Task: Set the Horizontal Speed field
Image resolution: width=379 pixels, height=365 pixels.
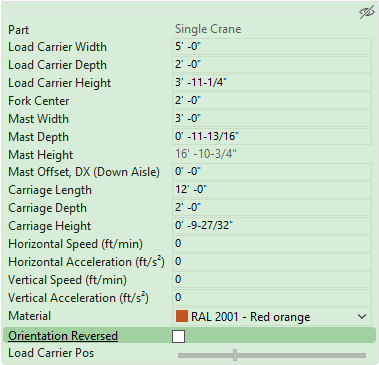Action: point(272,243)
